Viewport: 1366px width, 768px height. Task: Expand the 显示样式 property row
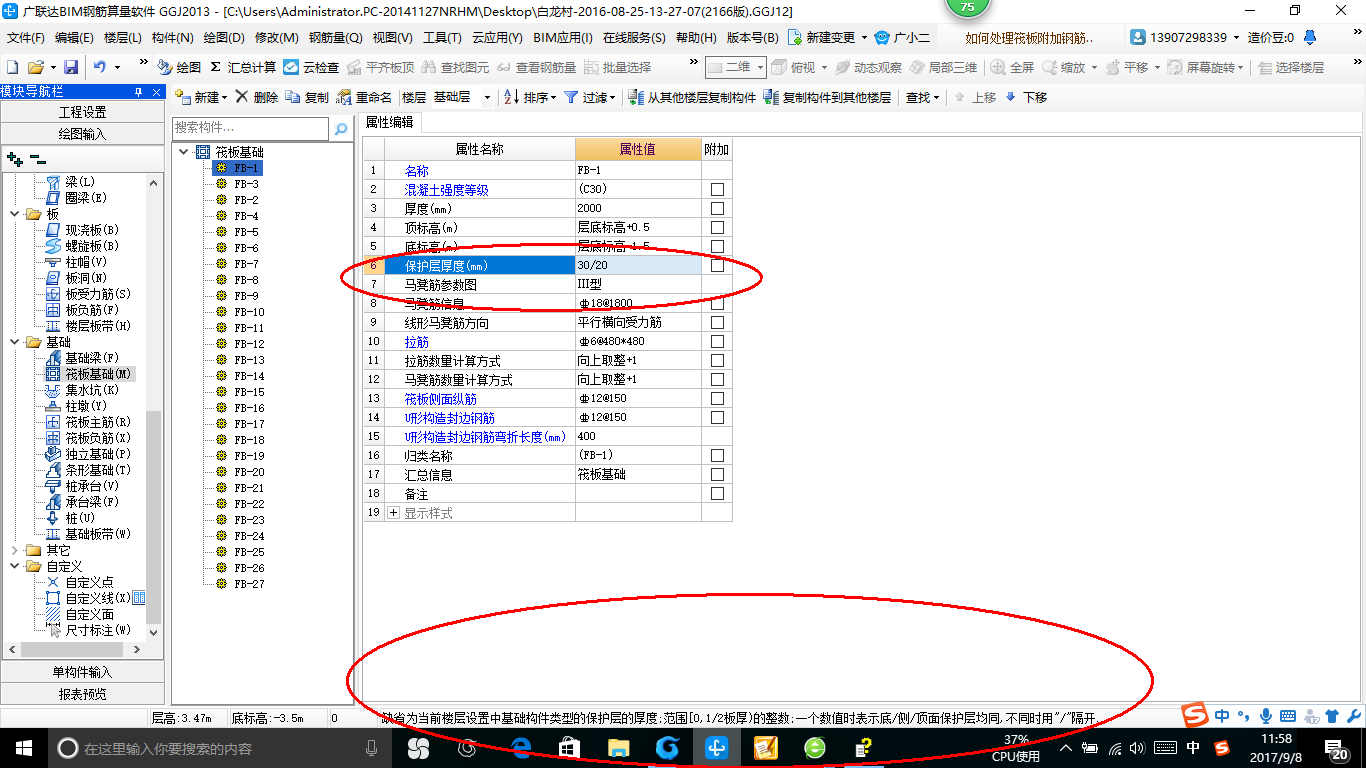pyautogui.click(x=393, y=512)
